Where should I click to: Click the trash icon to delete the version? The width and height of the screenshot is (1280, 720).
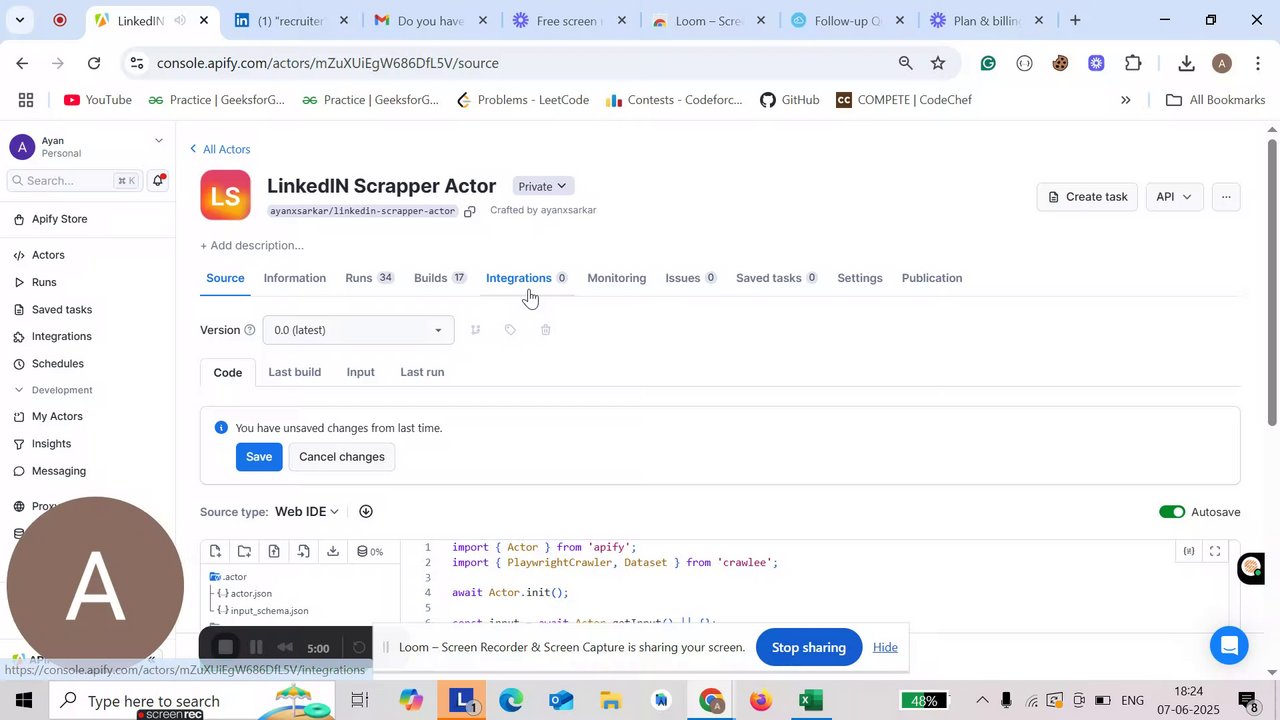tap(545, 330)
